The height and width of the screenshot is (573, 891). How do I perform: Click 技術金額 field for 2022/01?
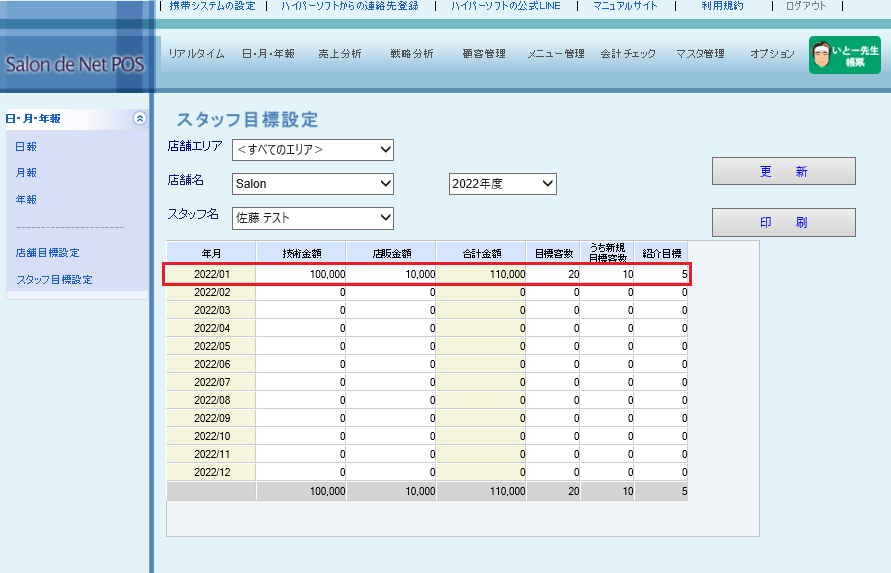point(302,274)
